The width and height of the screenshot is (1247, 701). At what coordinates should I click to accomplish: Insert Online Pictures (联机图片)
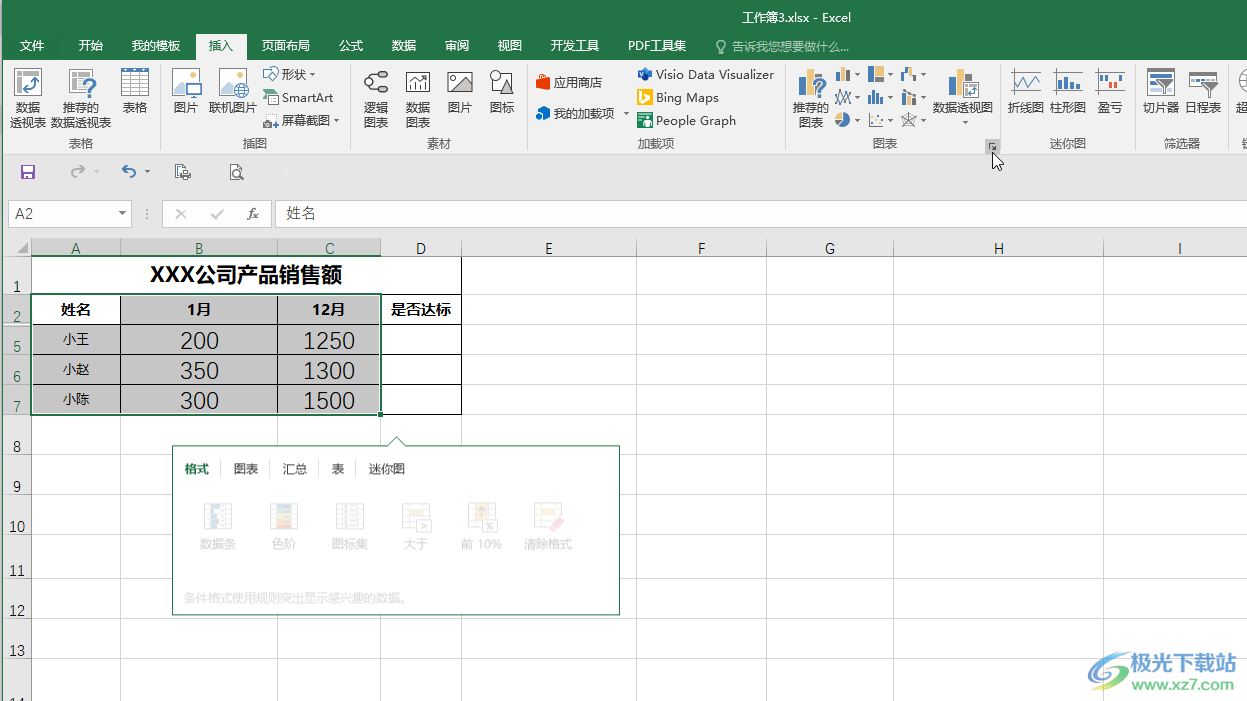[233, 91]
